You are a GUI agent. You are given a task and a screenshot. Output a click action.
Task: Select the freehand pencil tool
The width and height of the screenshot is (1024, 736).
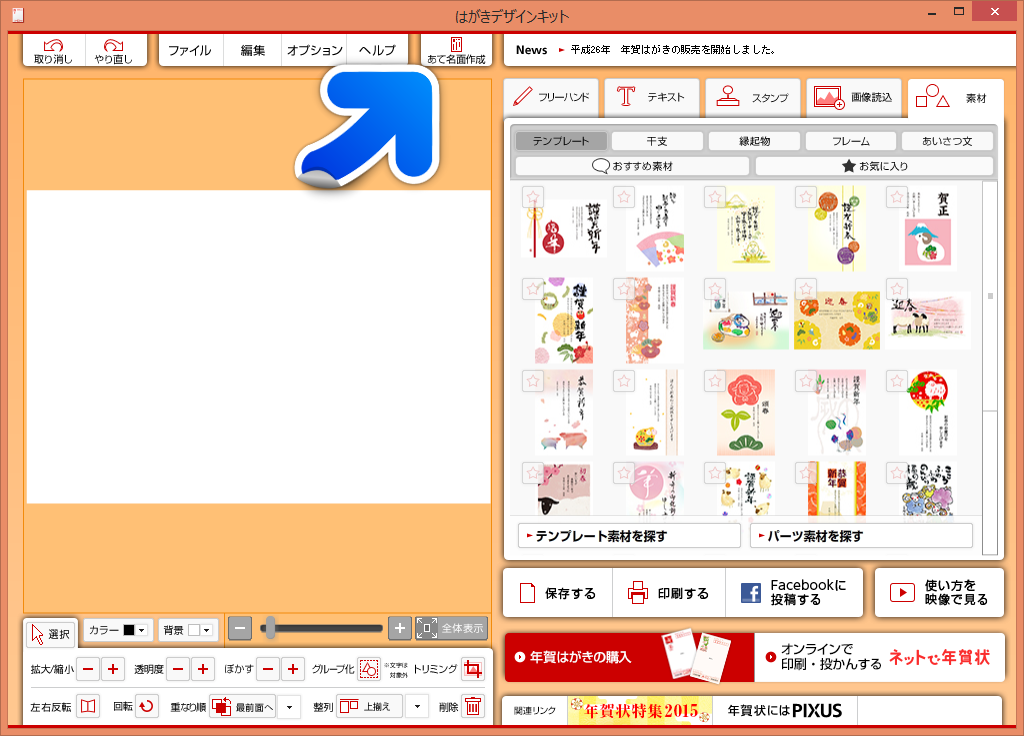tap(551, 98)
